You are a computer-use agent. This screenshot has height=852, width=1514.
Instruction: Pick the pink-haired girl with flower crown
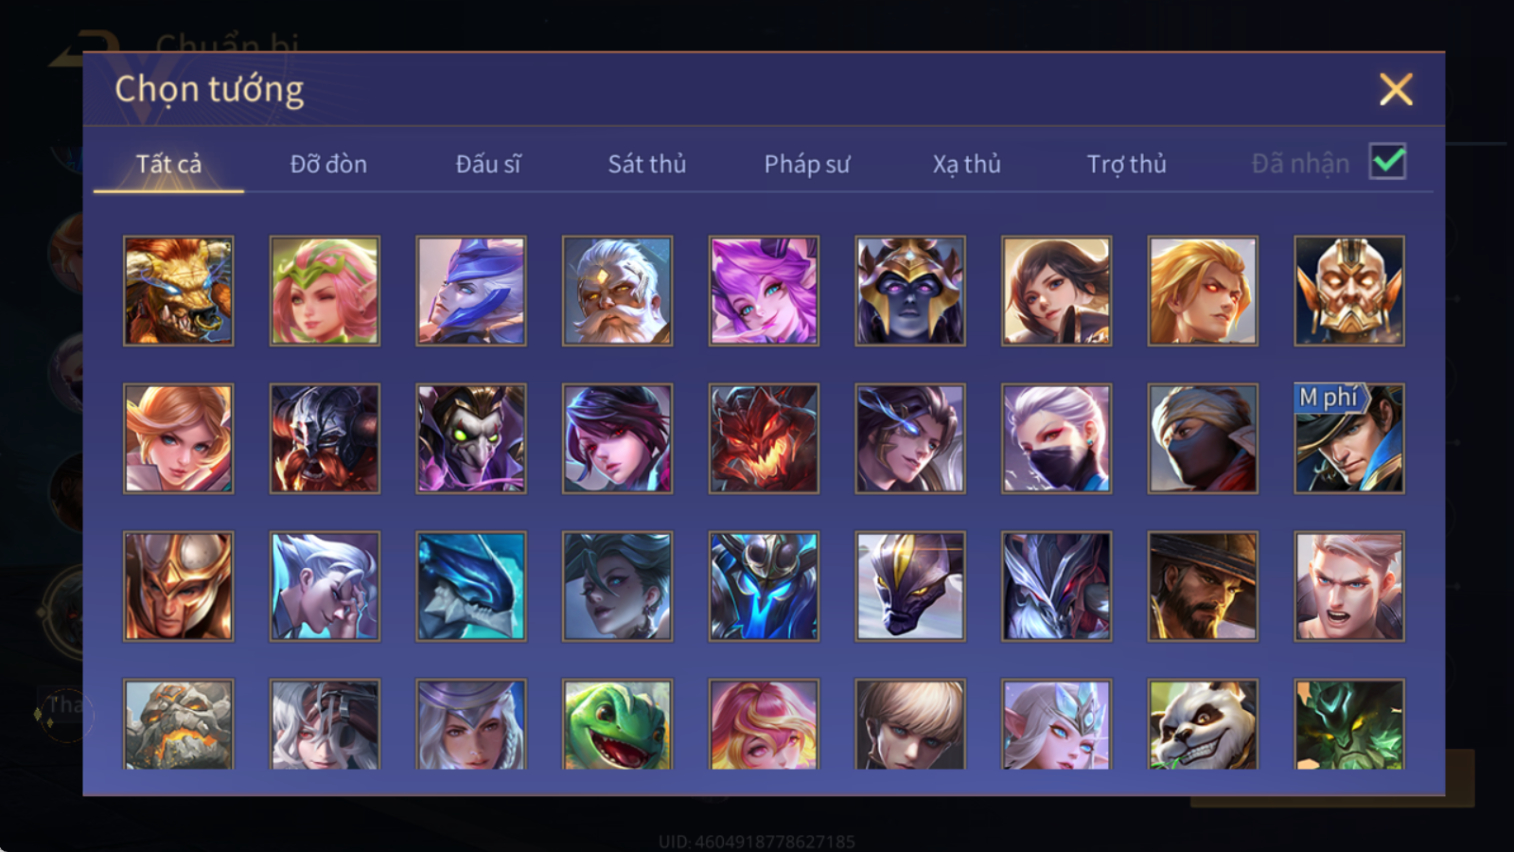click(x=325, y=291)
